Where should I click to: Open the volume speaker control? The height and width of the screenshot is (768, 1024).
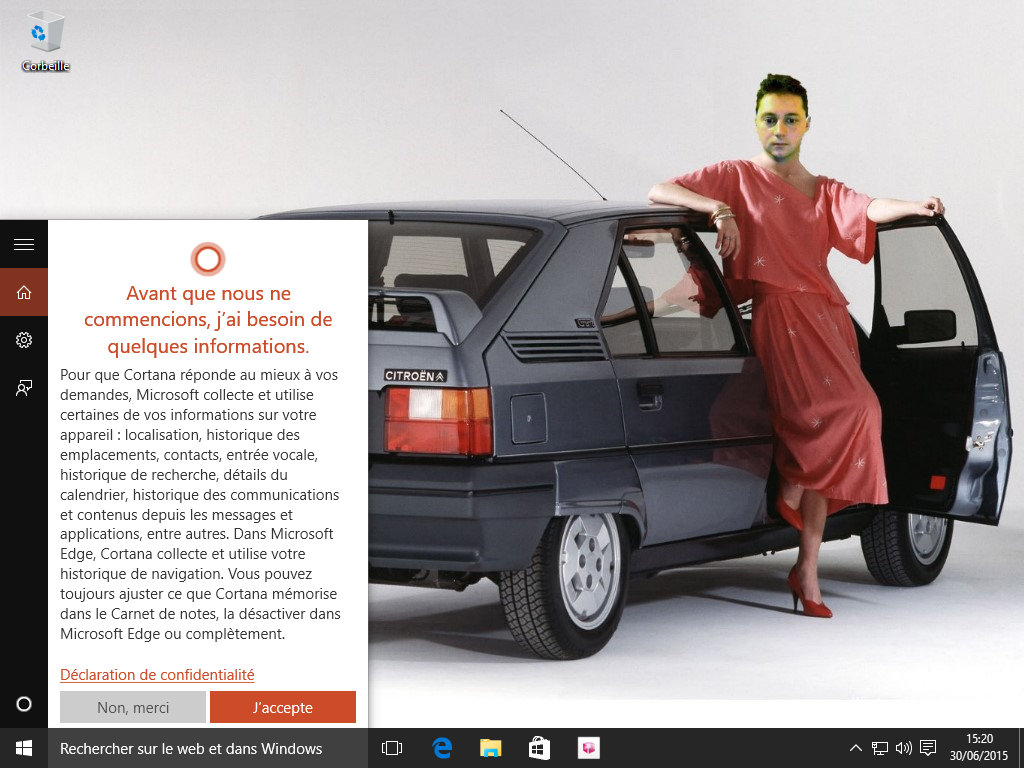click(904, 748)
